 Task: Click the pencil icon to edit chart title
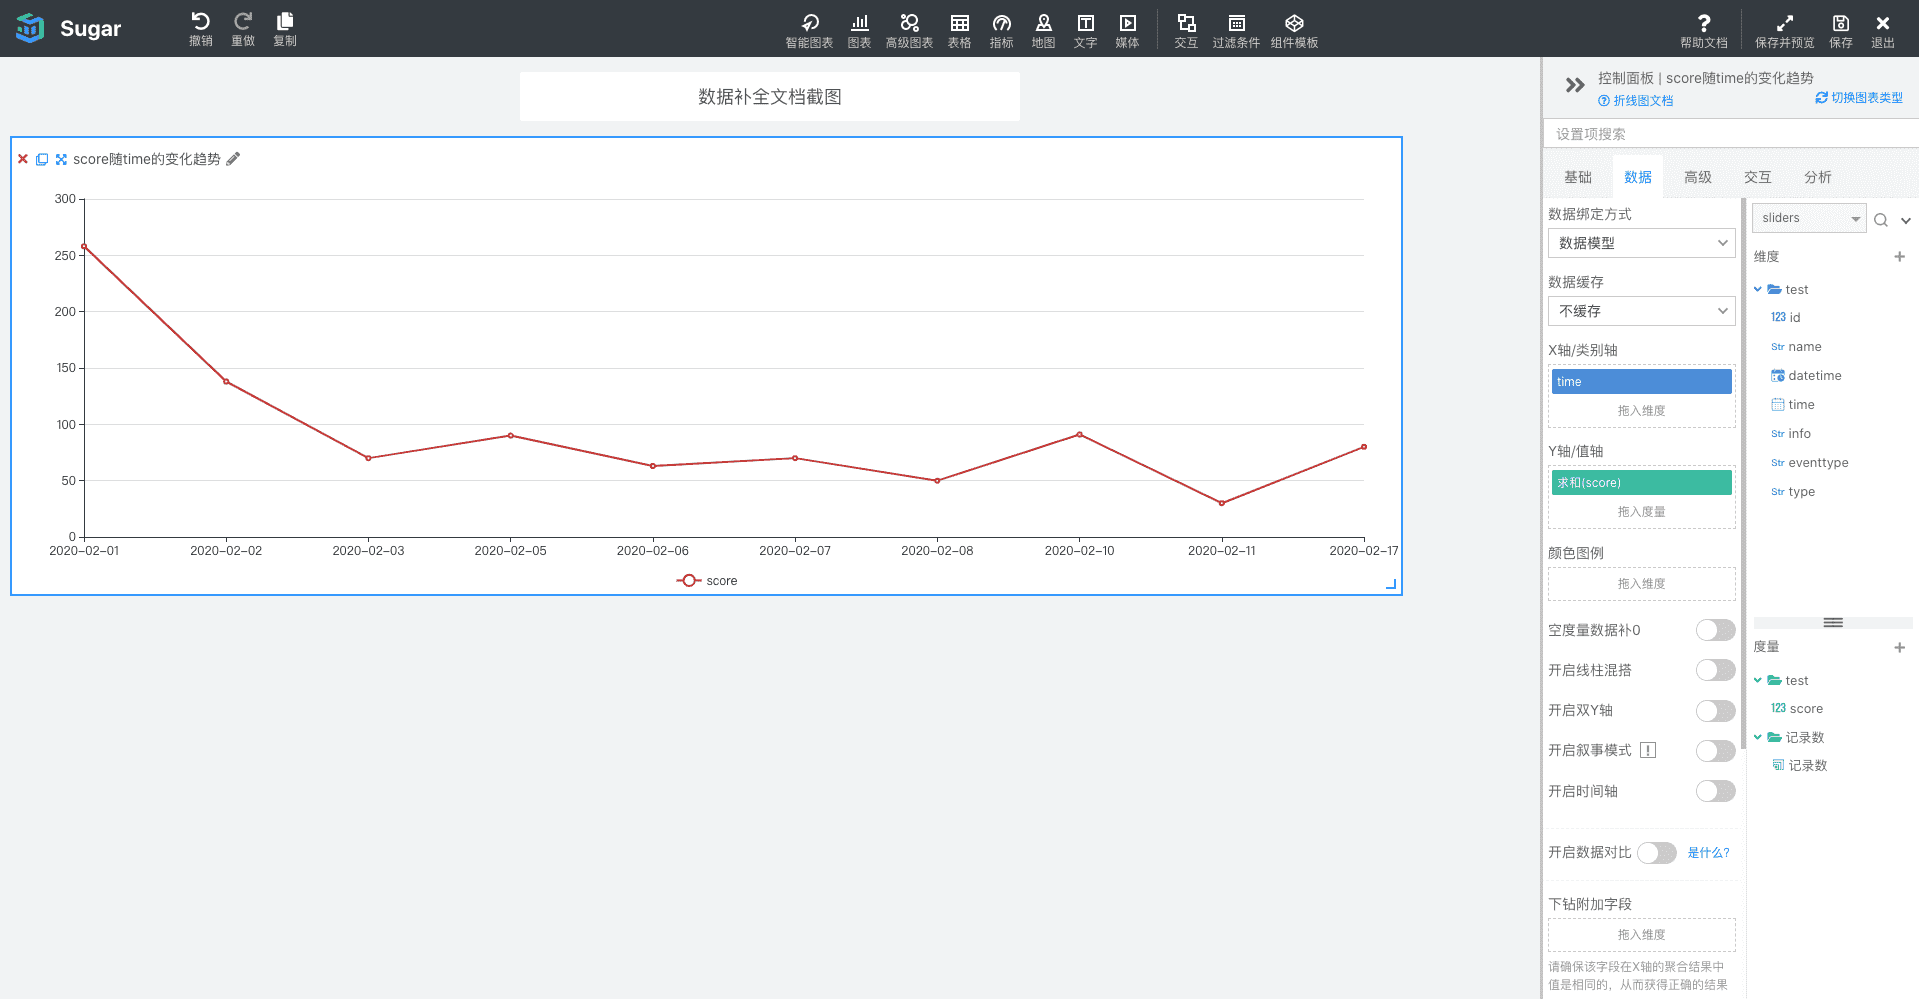pos(233,159)
